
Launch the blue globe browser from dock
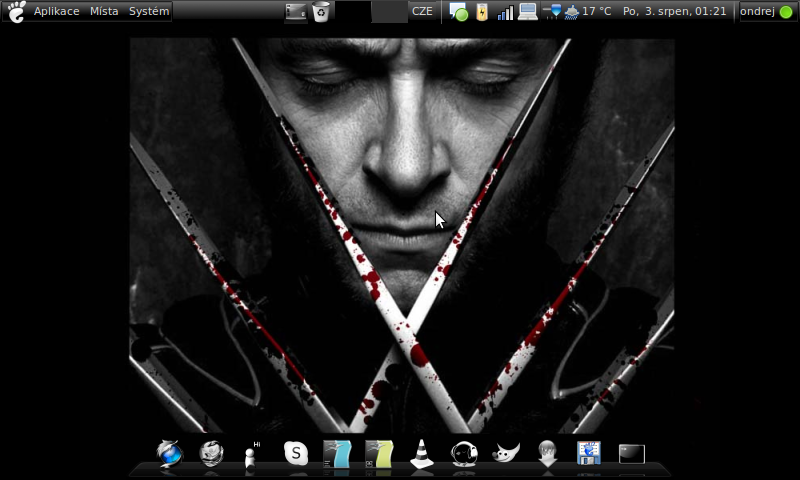(169, 453)
